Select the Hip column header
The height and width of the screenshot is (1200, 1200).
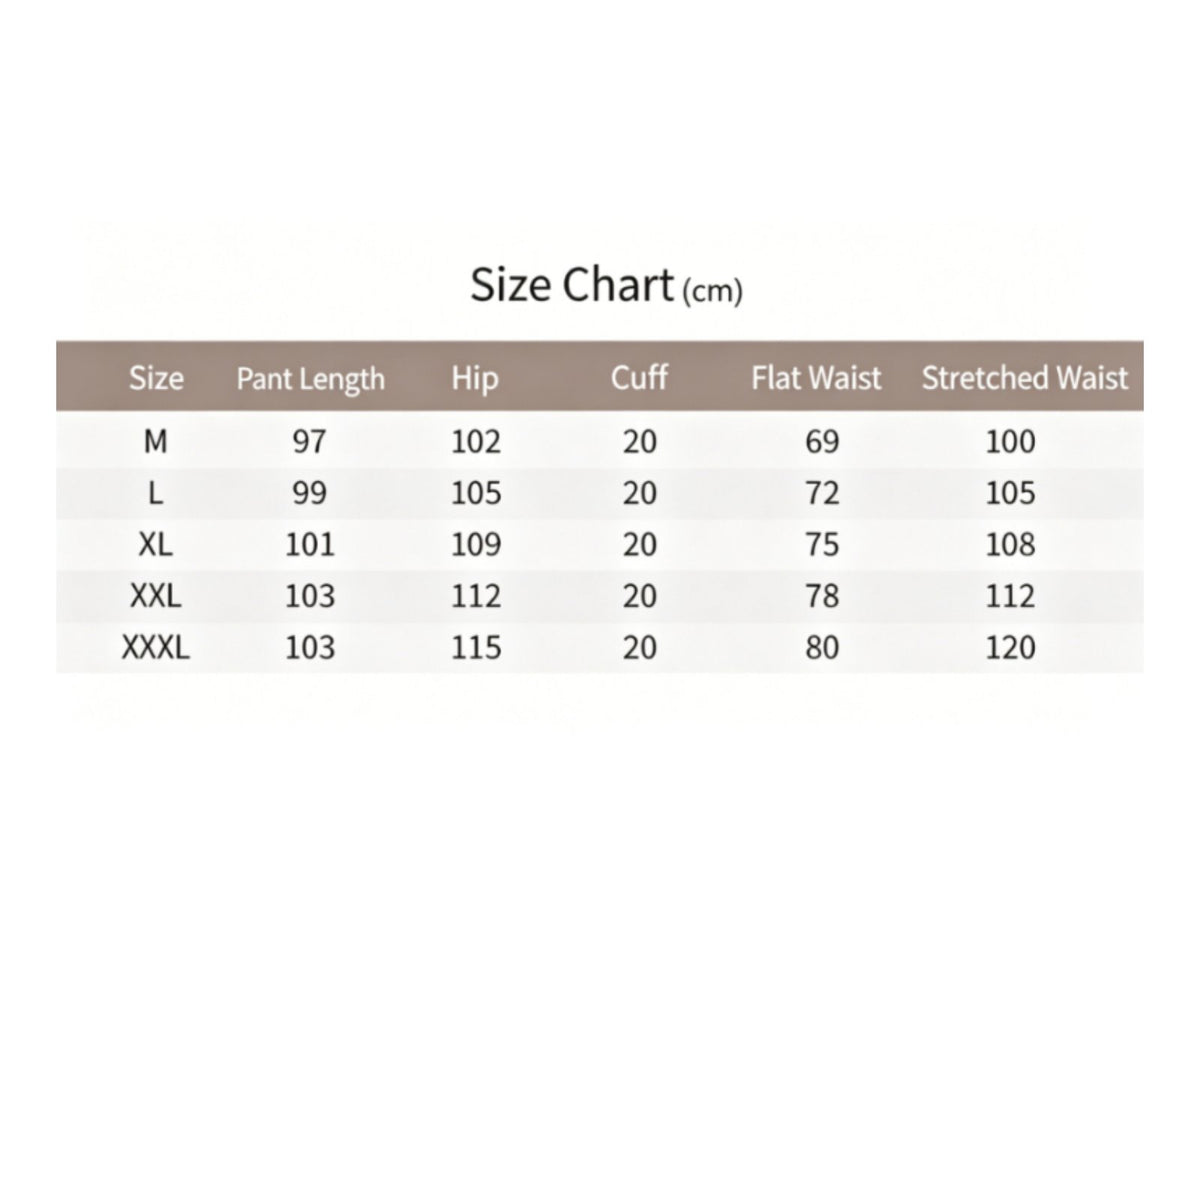[474, 379]
